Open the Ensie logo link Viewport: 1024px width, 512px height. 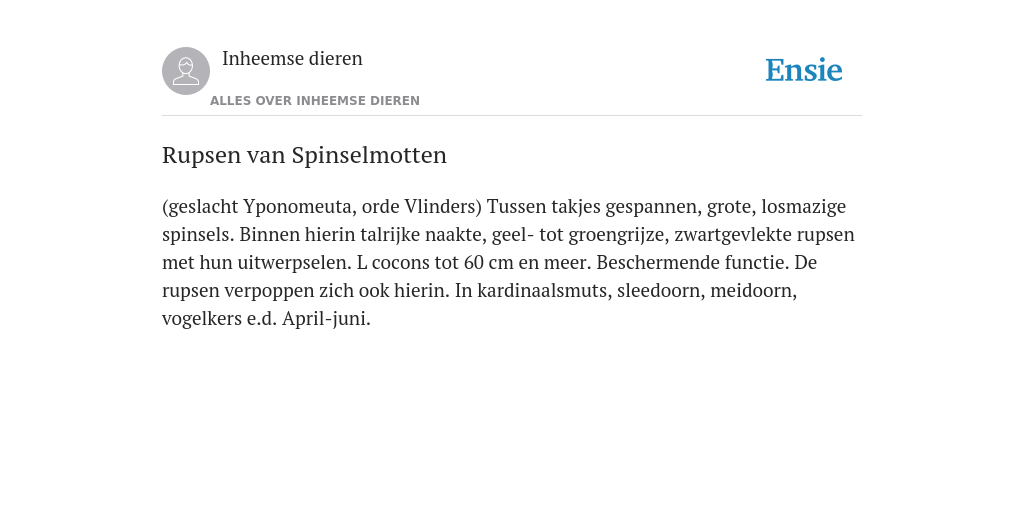[x=803, y=70]
